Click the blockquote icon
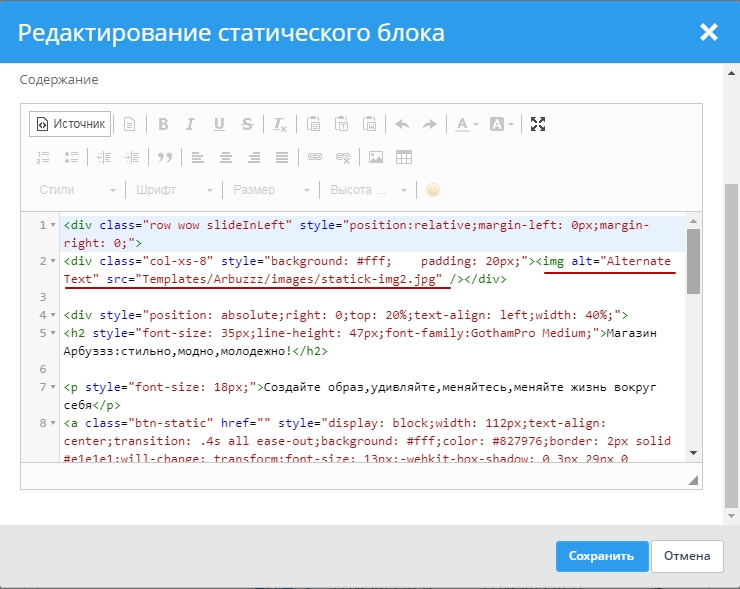The width and height of the screenshot is (740, 589). pyautogui.click(x=165, y=157)
